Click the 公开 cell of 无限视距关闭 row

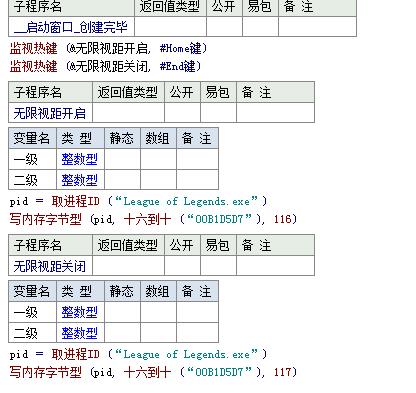click(182, 266)
